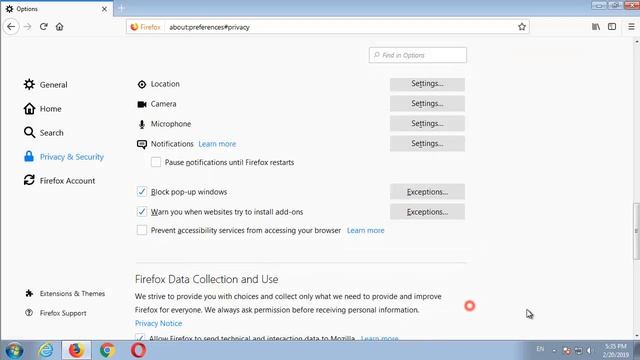Open the Library toolbar icon

click(x=596, y=27)
